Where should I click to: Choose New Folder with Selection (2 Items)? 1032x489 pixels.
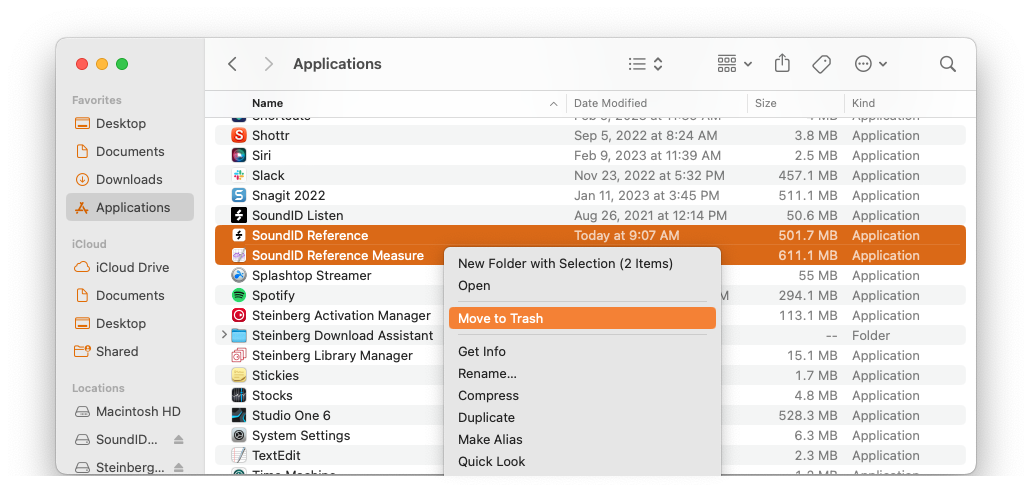click(582, 263)
